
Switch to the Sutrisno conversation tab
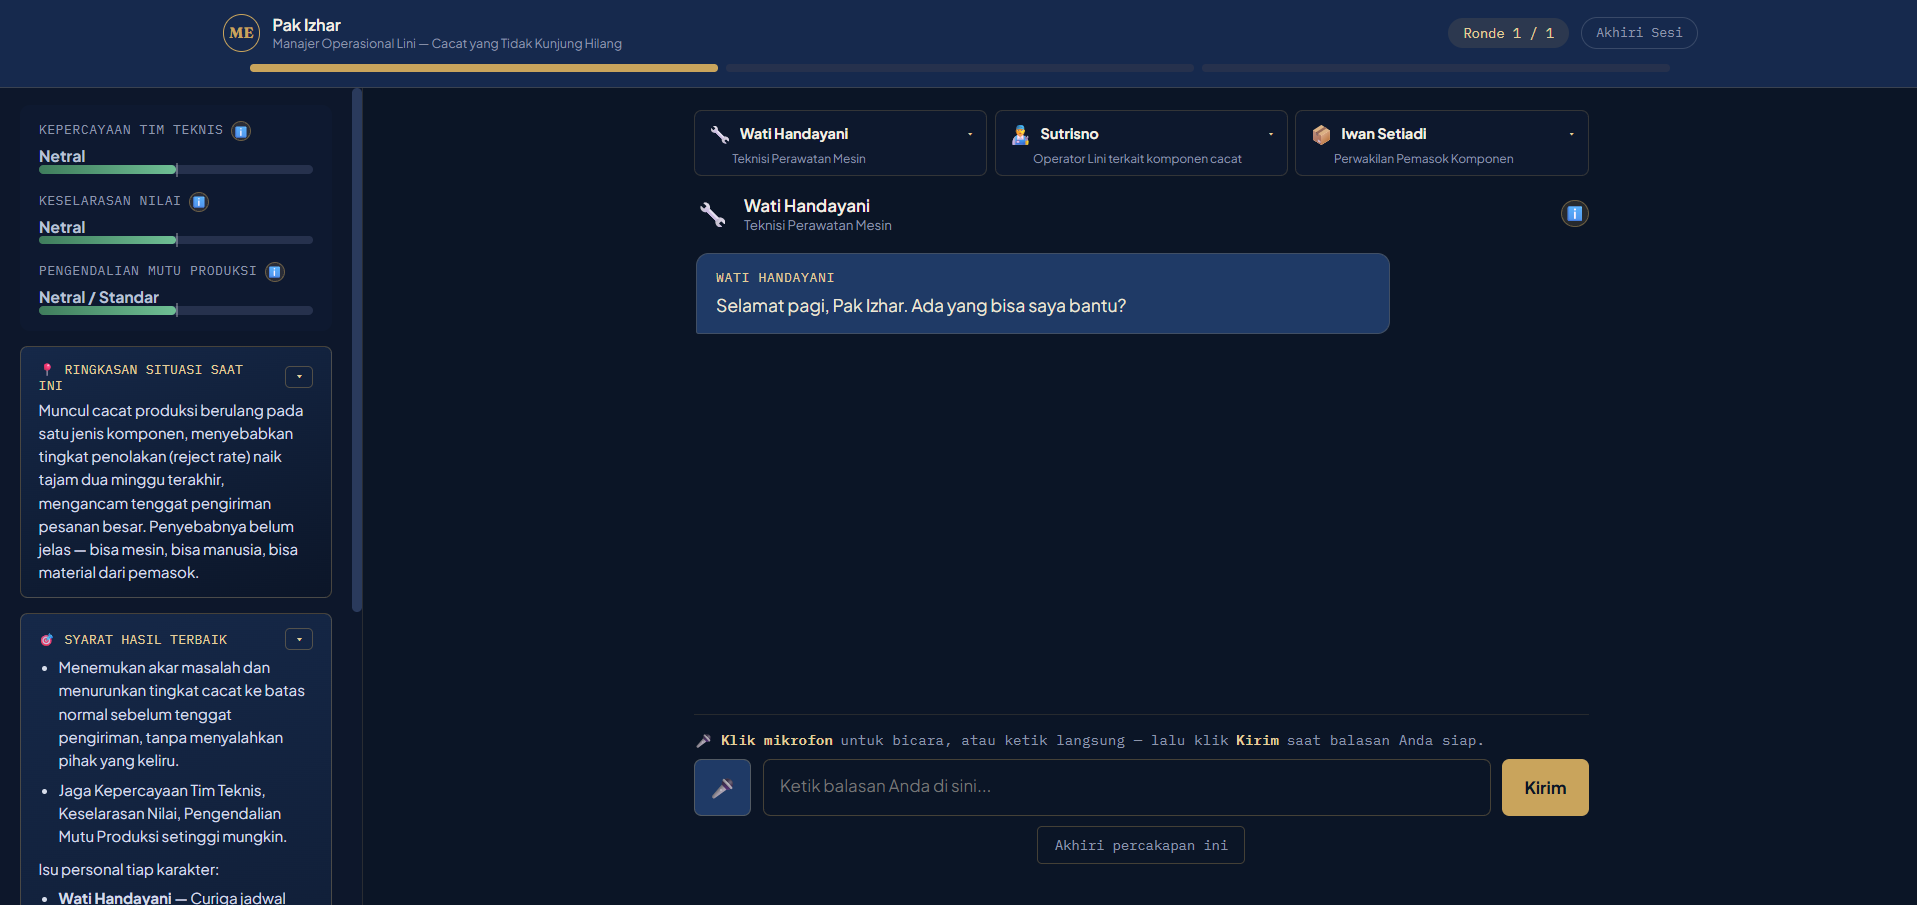click(x=1141, y=143)
